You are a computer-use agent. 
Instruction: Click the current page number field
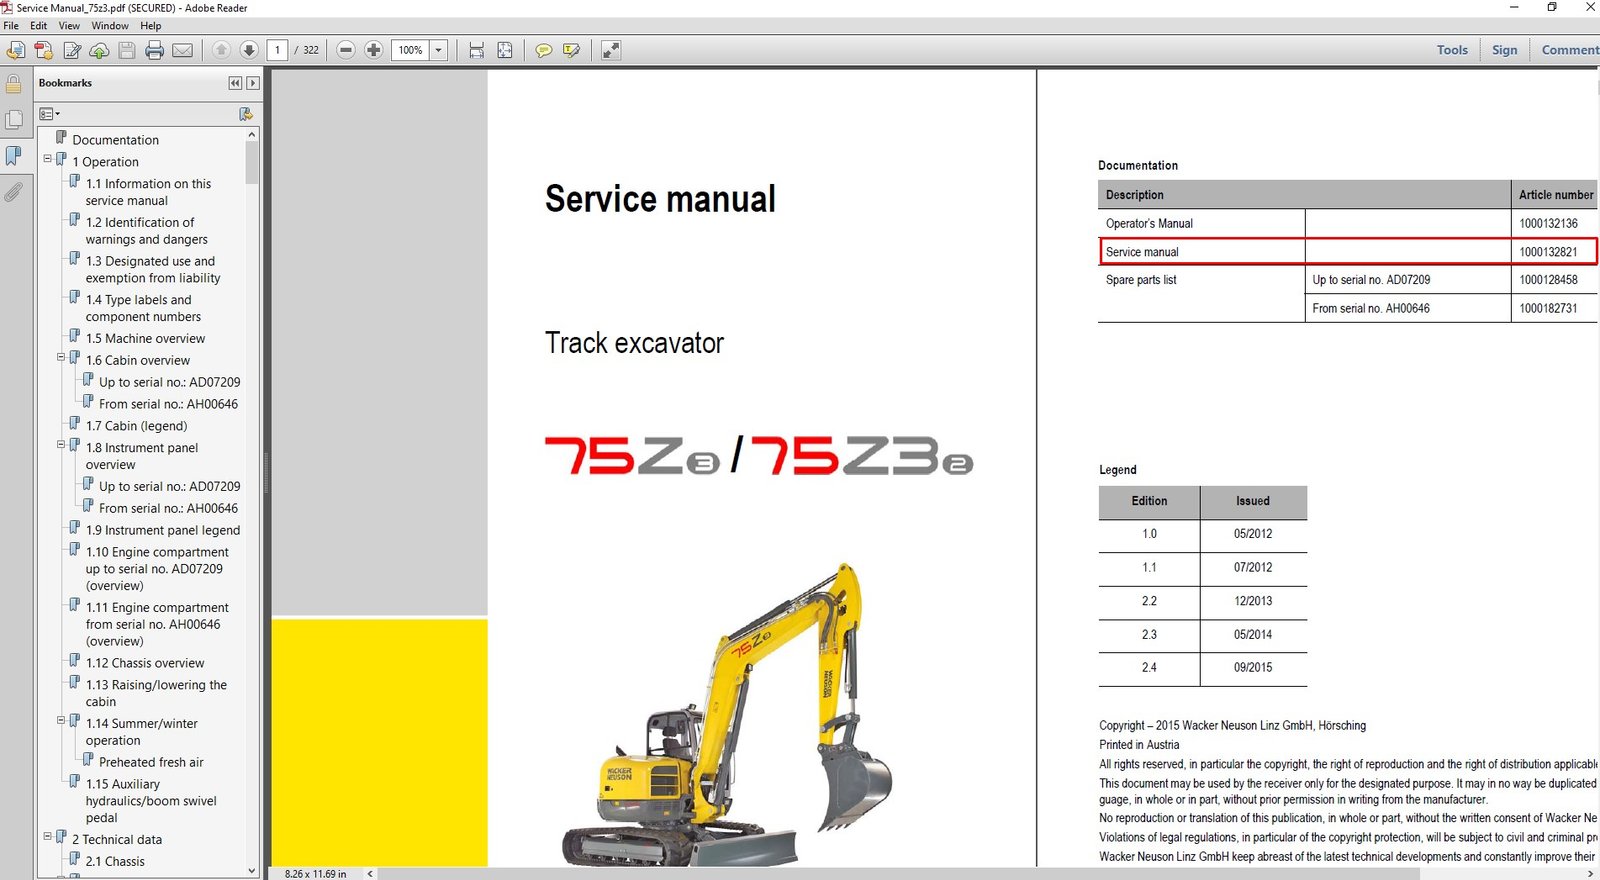(x=277, y=50)
